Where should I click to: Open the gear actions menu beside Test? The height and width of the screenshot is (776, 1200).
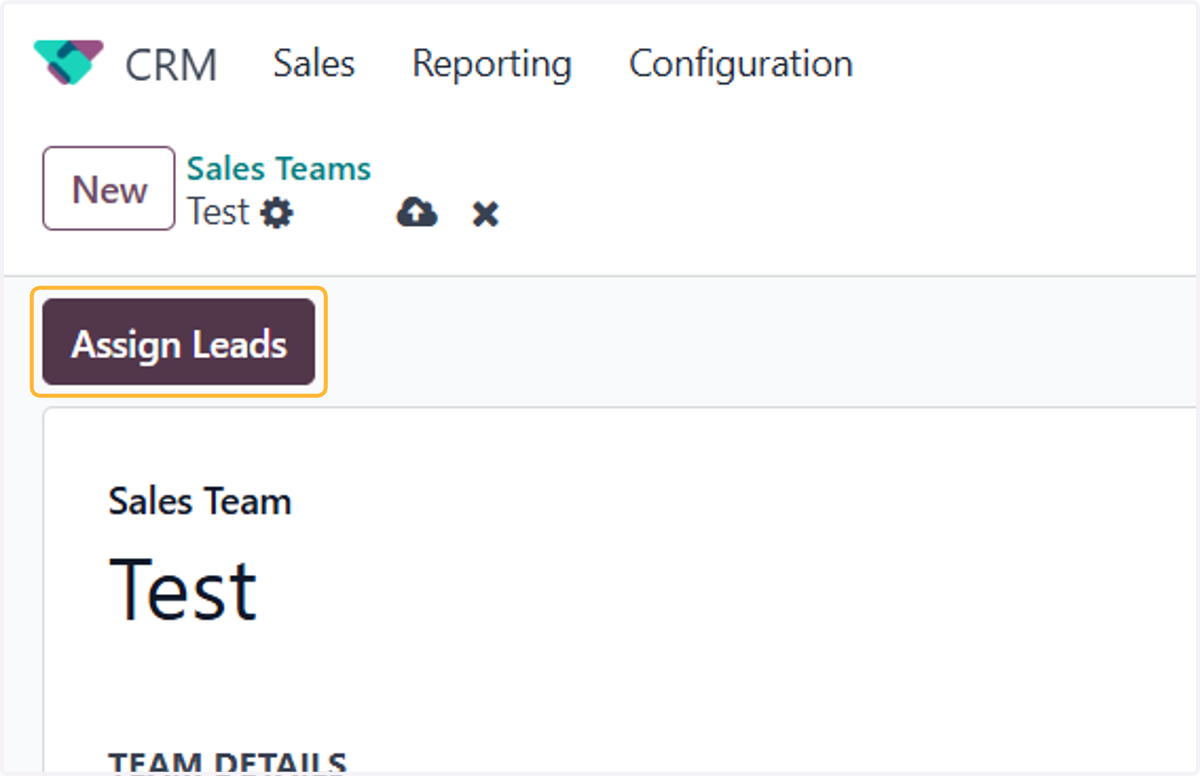(x=277, y=212)
